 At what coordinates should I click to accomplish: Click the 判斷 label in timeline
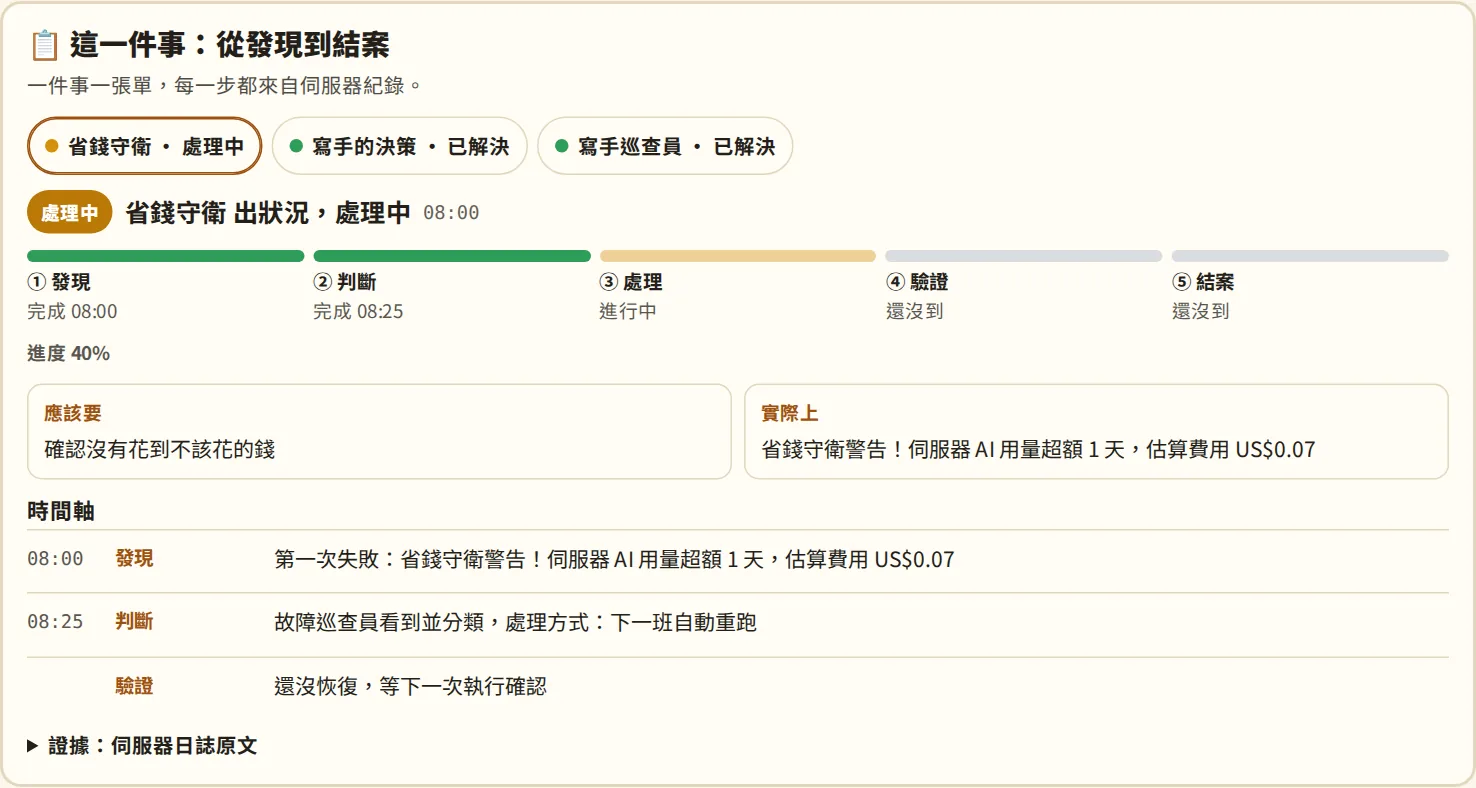pos(134,621)
